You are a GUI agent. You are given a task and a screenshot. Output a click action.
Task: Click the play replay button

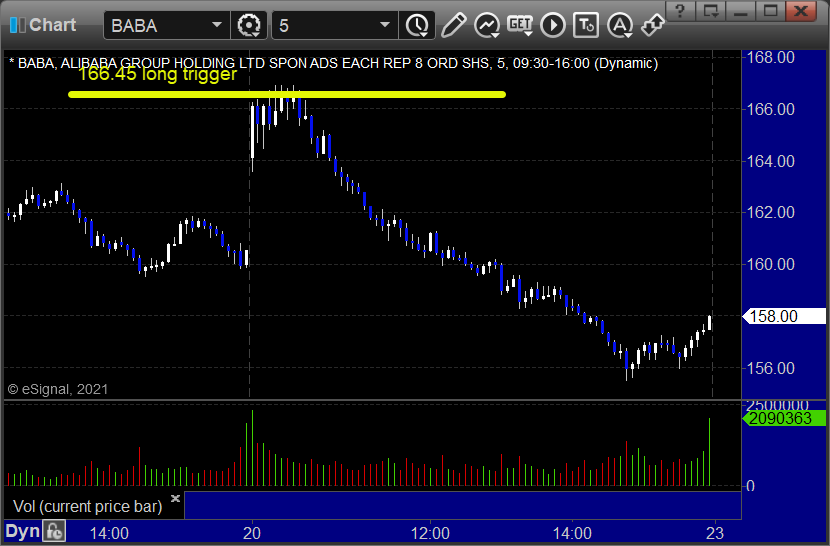point(553,25)
